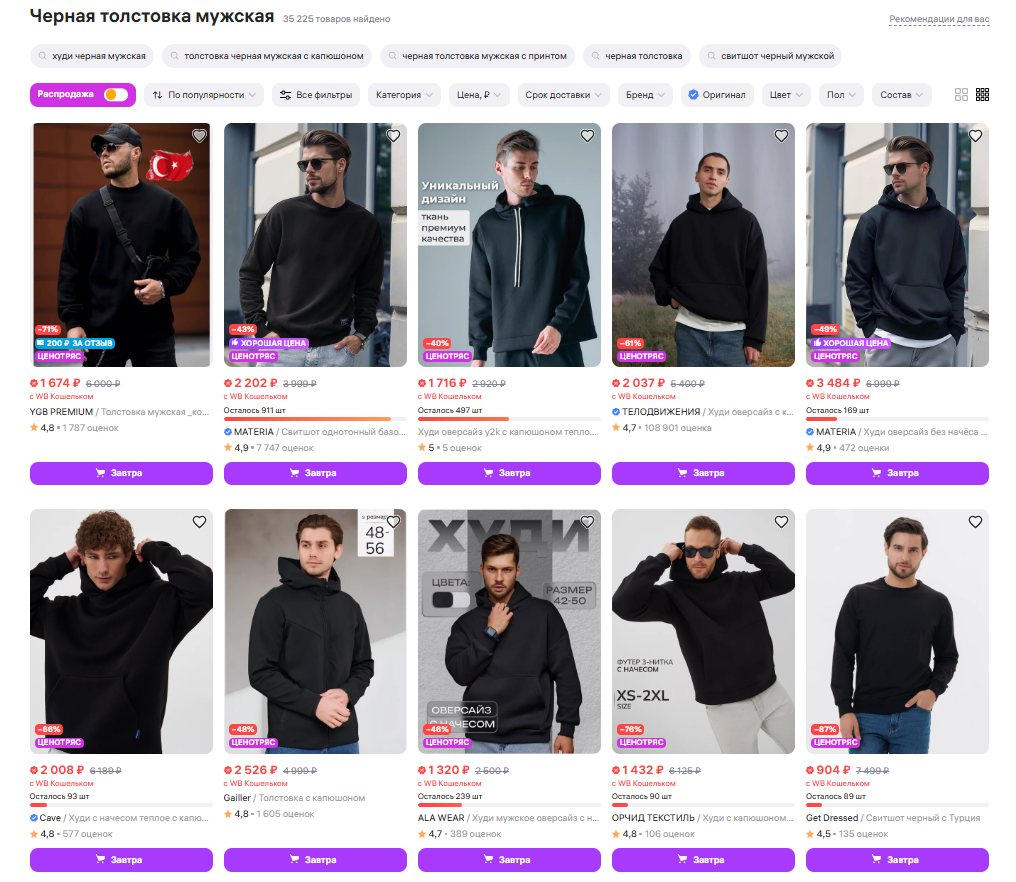1016x882 pixels.
Task: Favorite the Cave hoodie with heart icon
Action: (x=199, y=522)
